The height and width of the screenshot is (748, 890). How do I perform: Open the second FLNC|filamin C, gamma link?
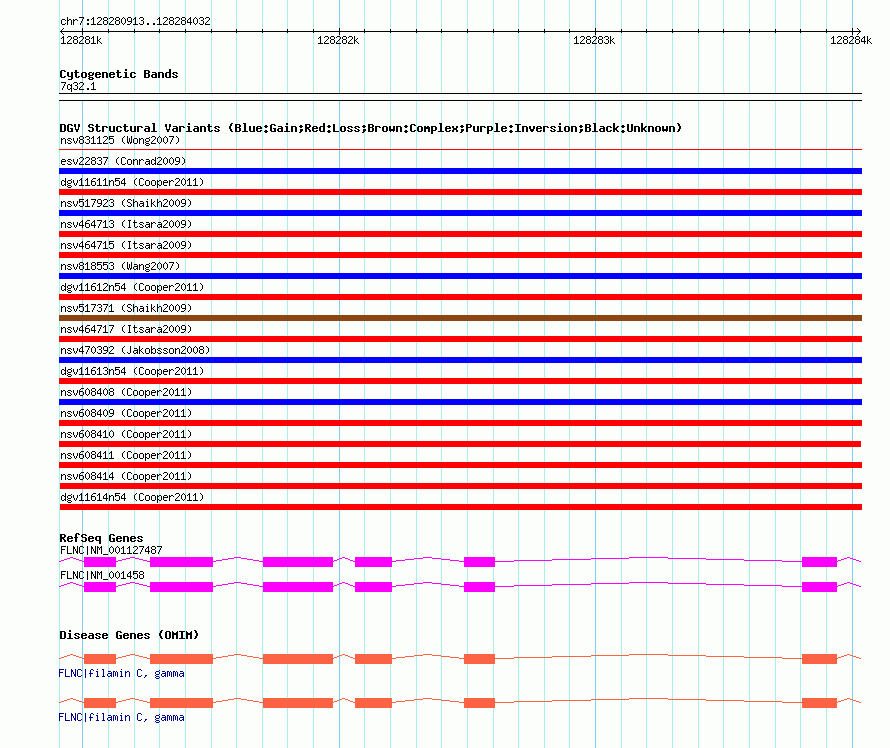(121, 717)
